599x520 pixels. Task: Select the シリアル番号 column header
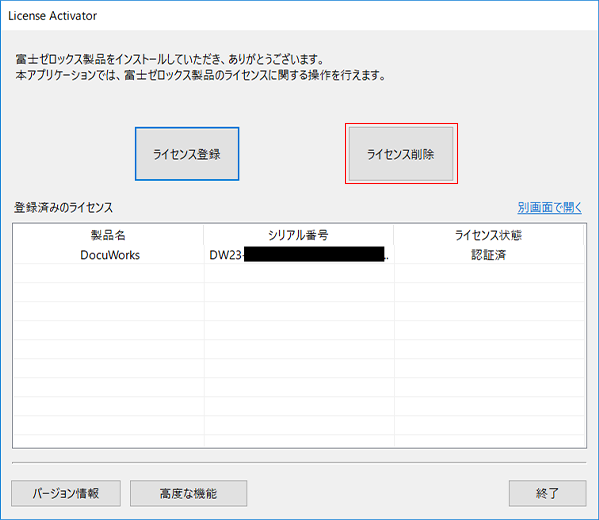pyautogui.click(x=299, y=235)
